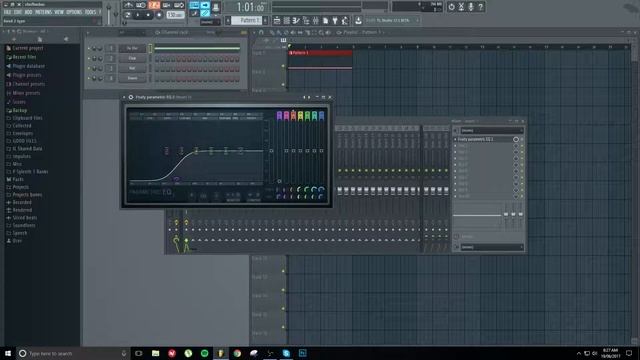Toggle wait-for-input icon next to metronome
The image size is (640, 360).
click(141, 5)
